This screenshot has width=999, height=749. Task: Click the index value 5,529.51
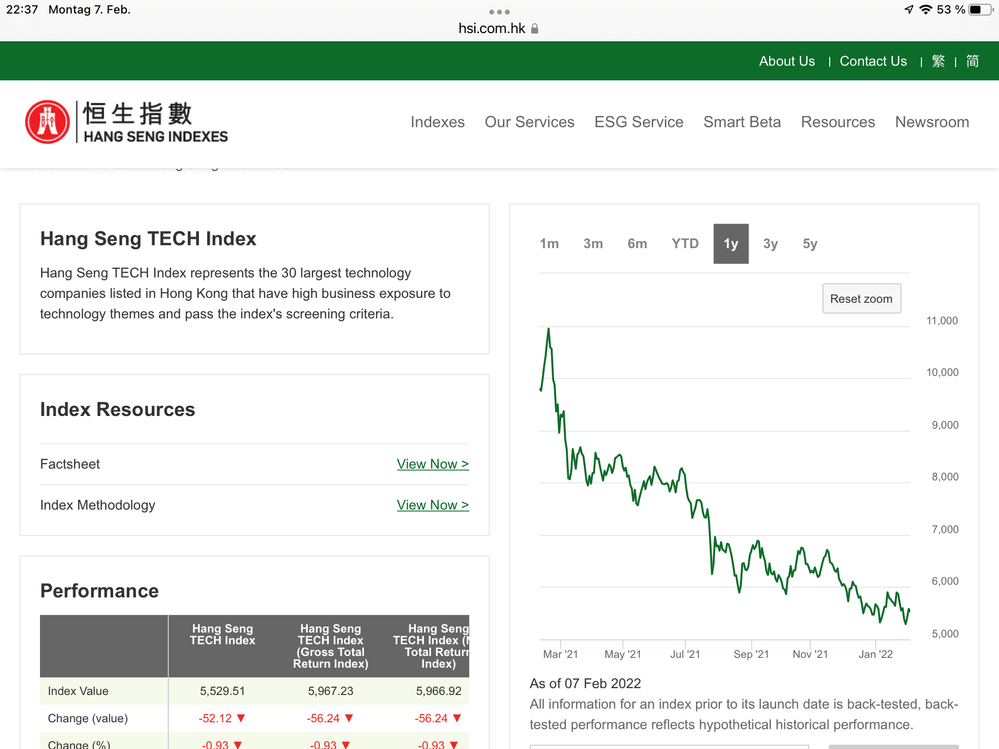click(222, 691)
